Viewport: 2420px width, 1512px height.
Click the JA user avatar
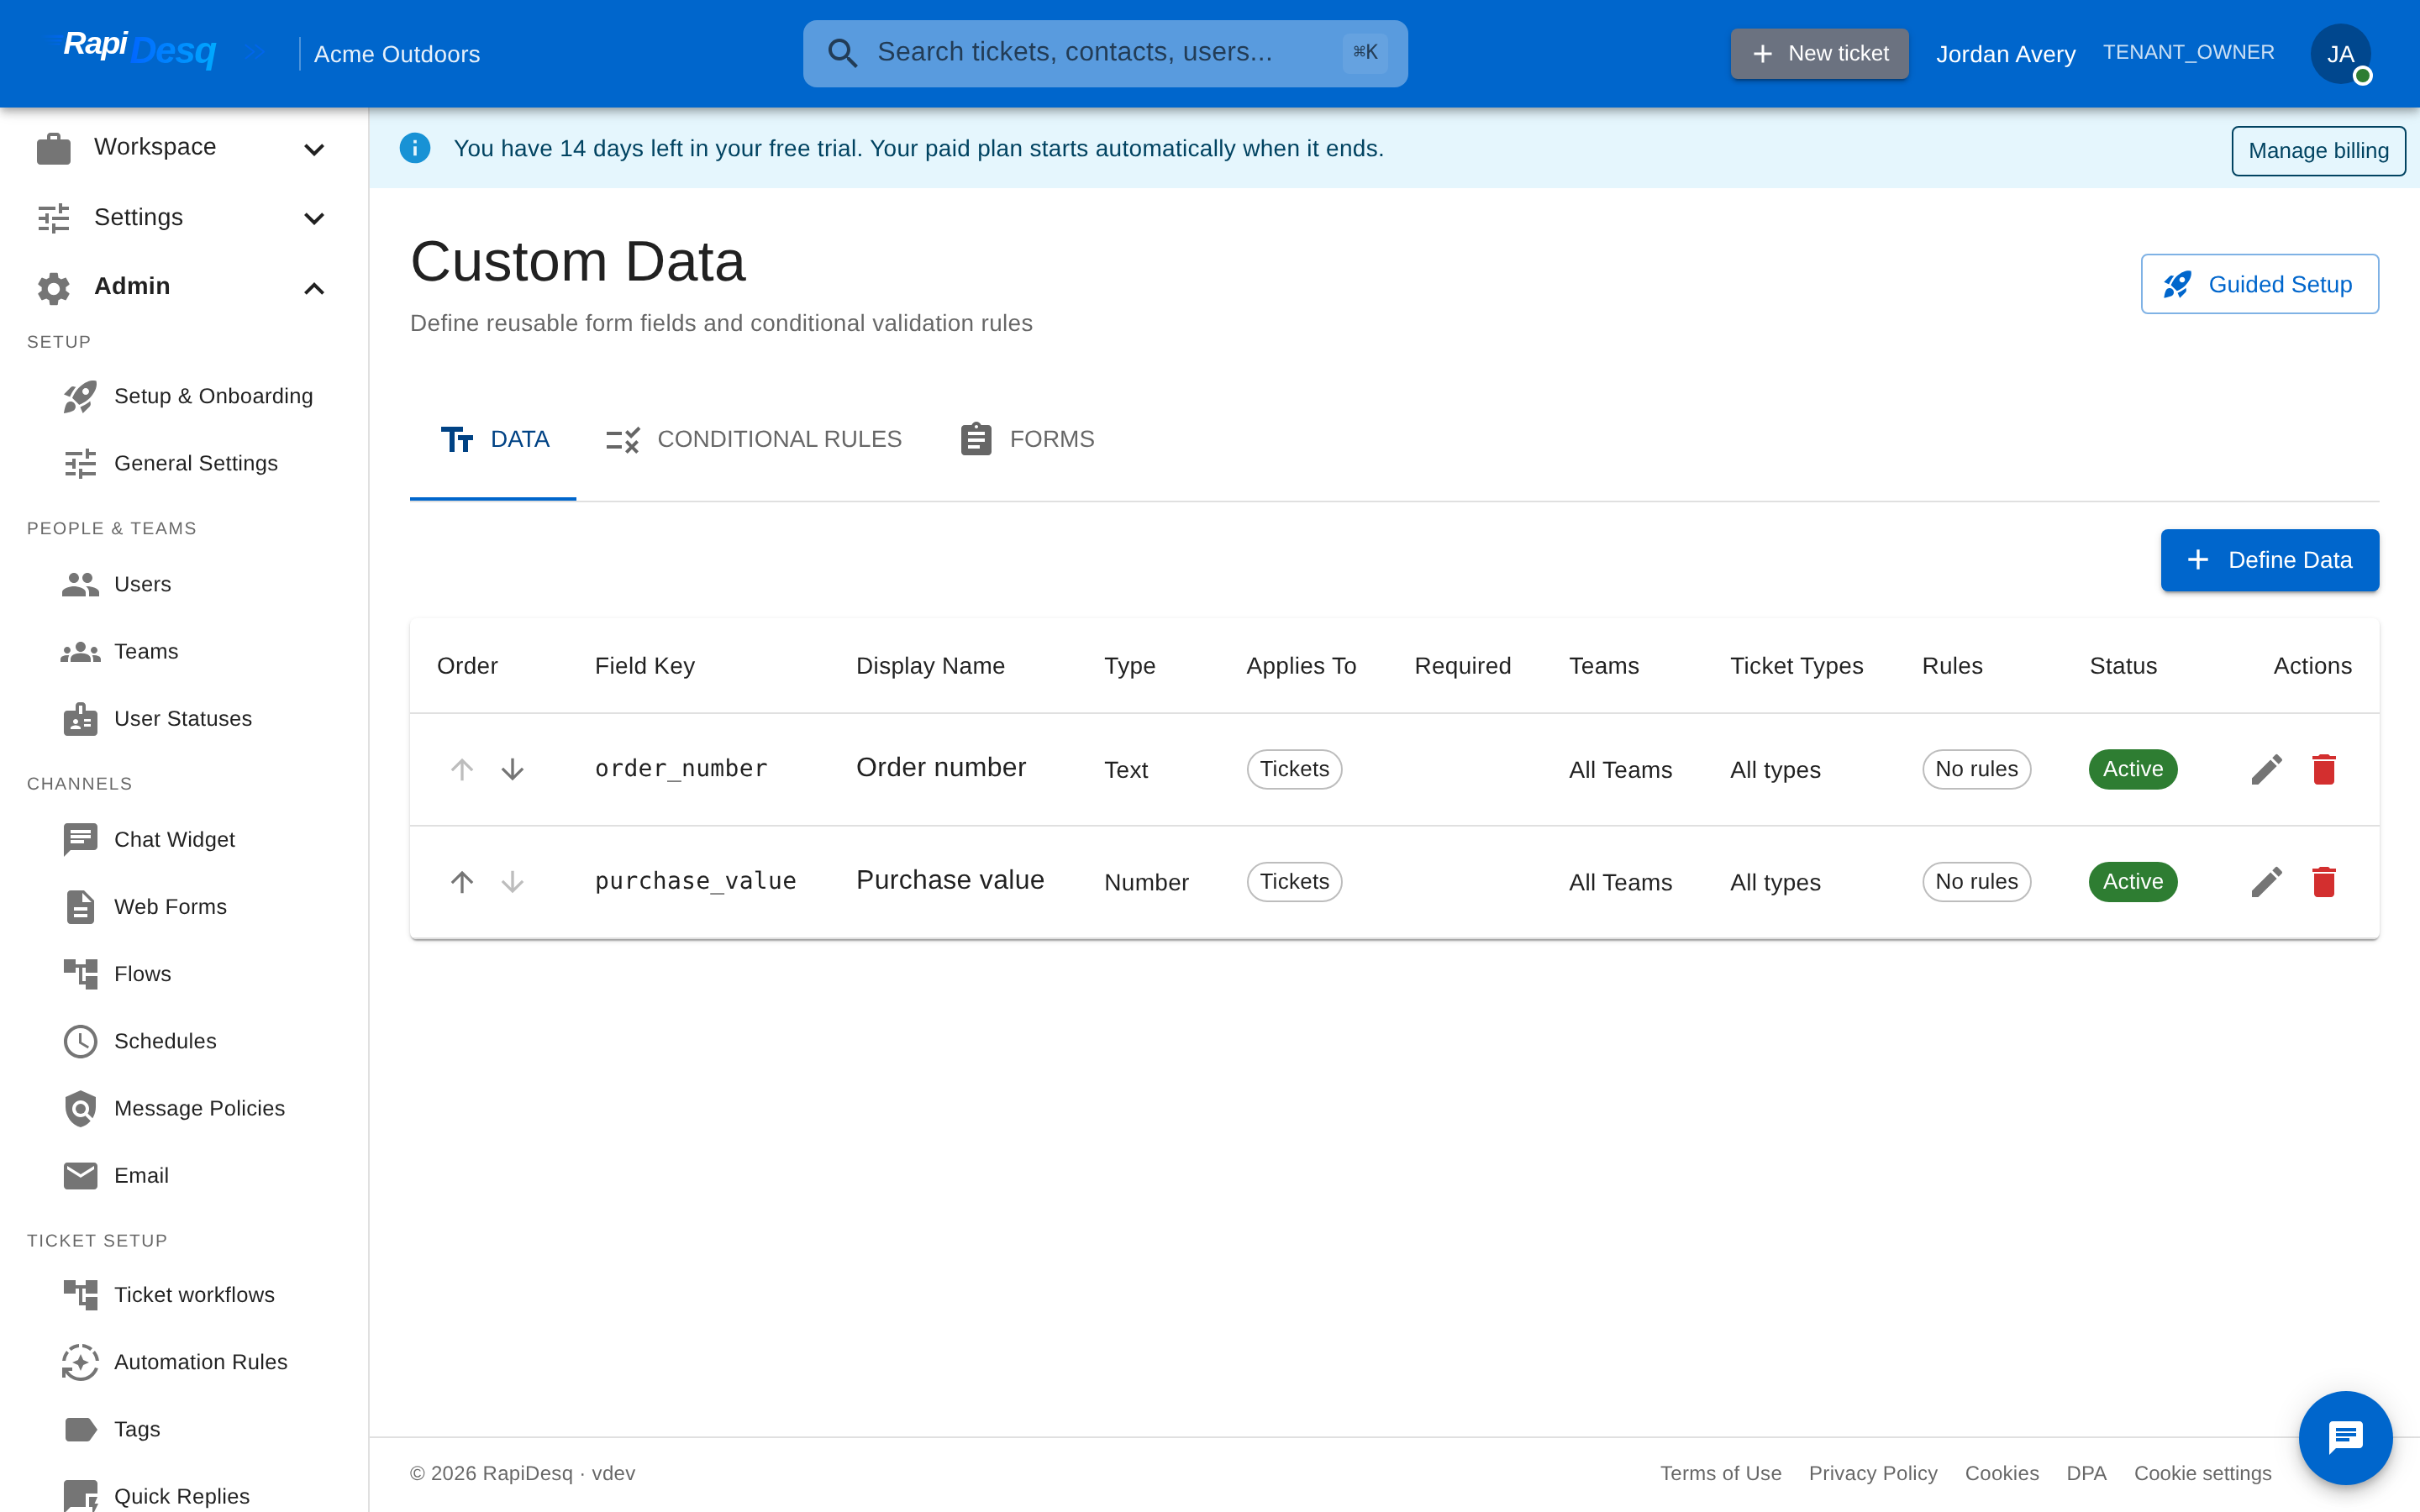[2340, 54]
